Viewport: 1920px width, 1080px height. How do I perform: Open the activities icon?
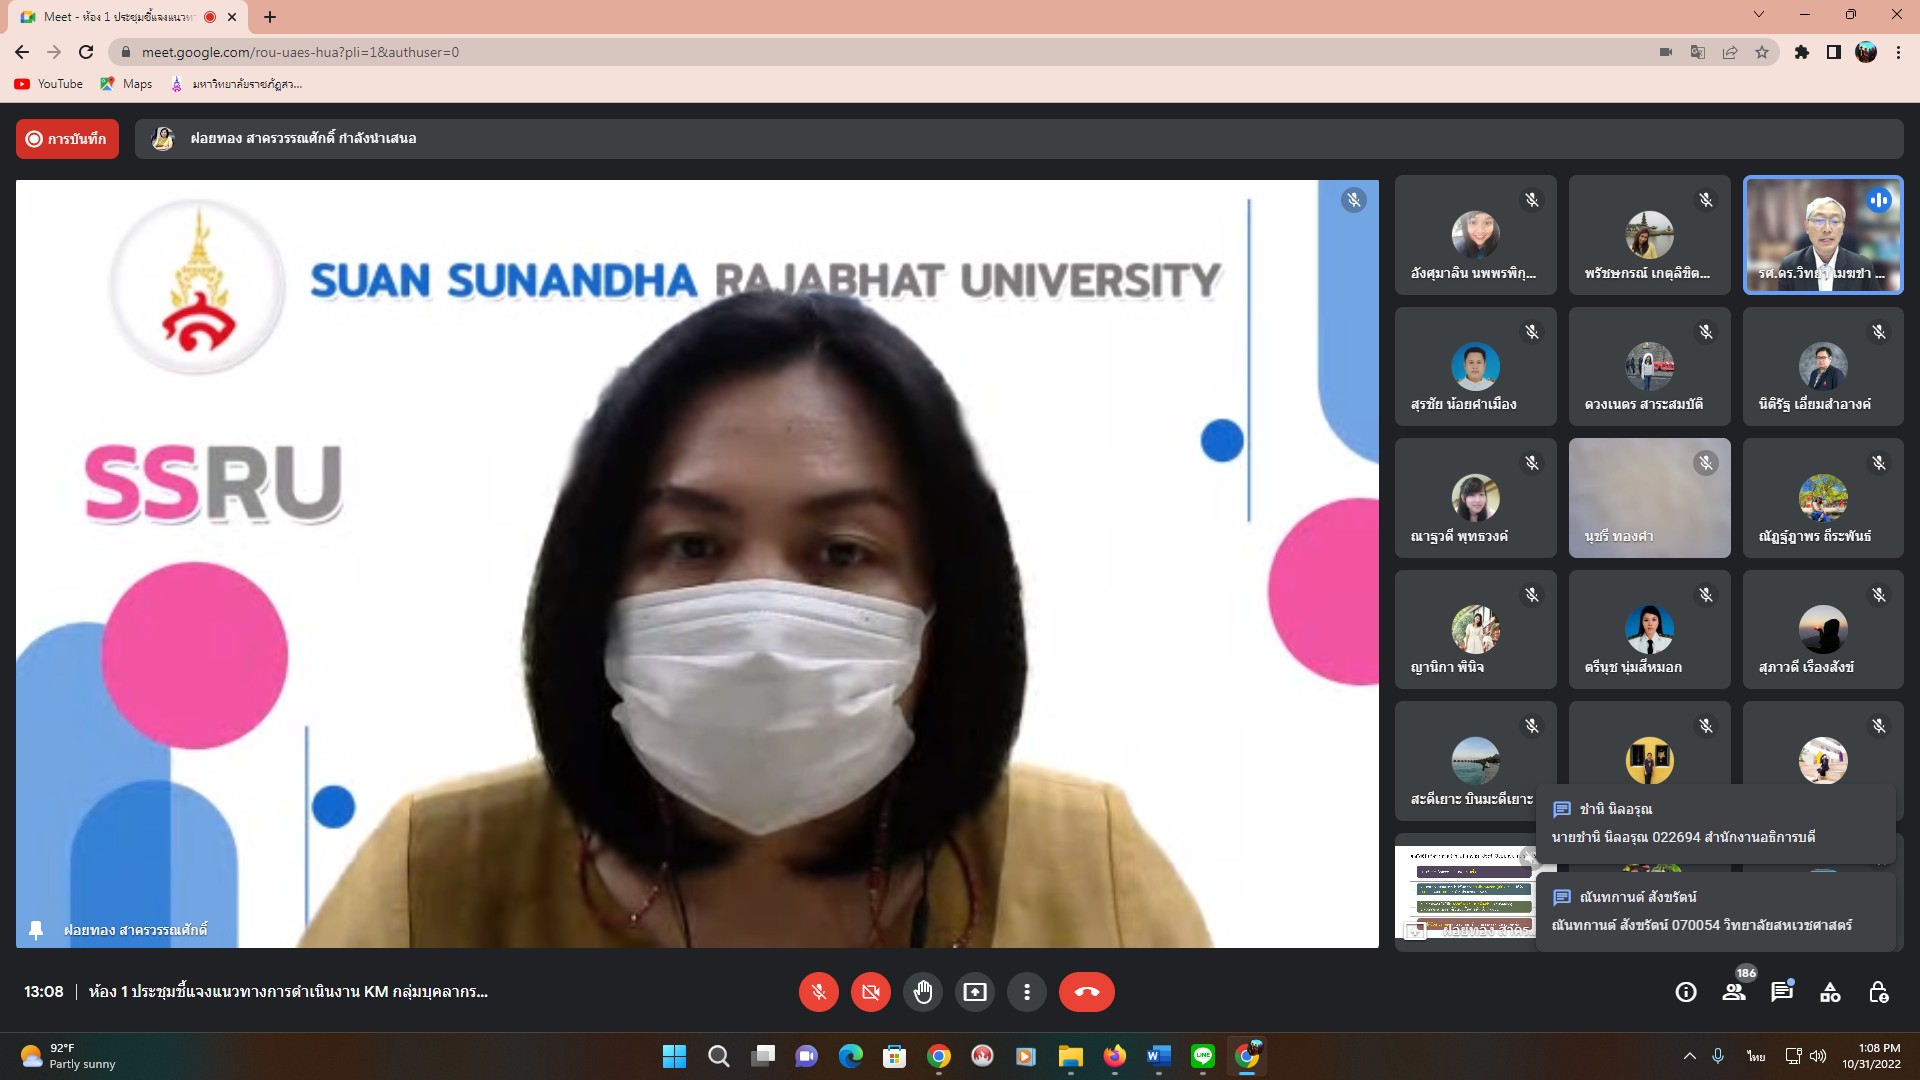[x=1830, y=992]
